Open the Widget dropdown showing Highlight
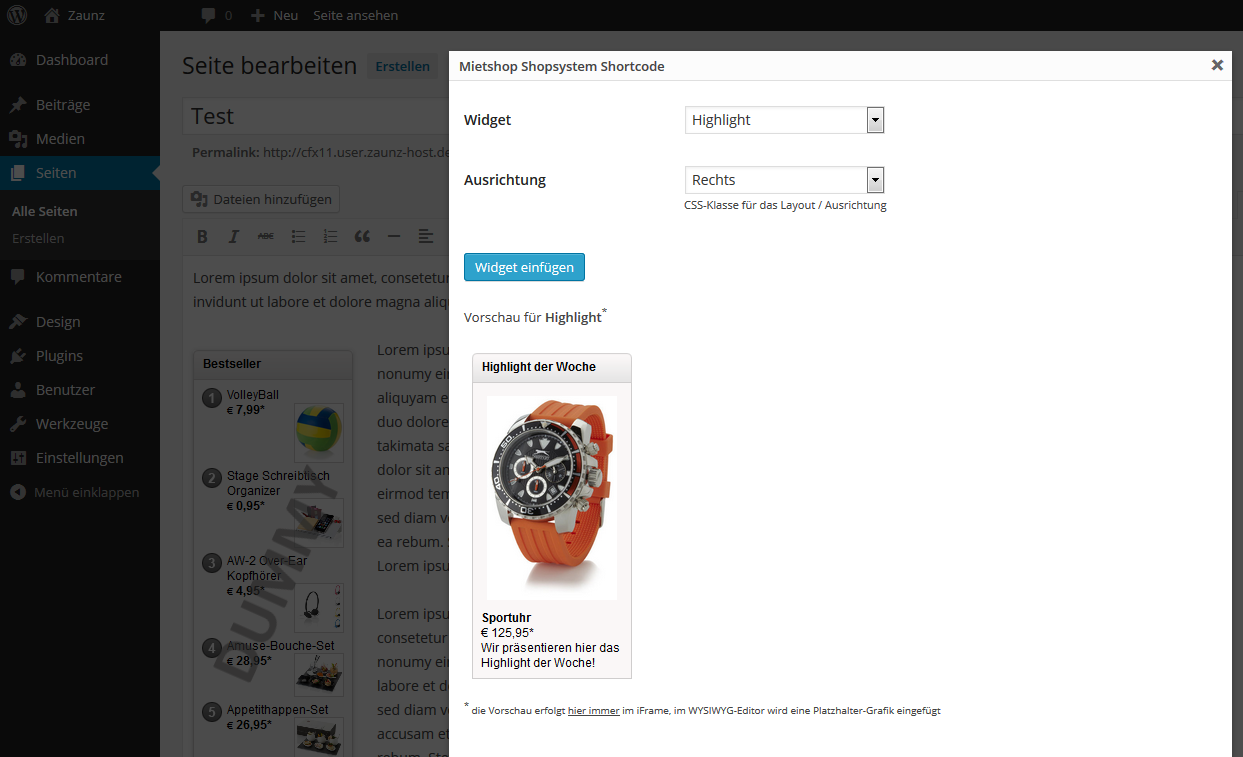The height and width of the screenshot is (757, 1243). pyautogui.click(x=785, y=120)
